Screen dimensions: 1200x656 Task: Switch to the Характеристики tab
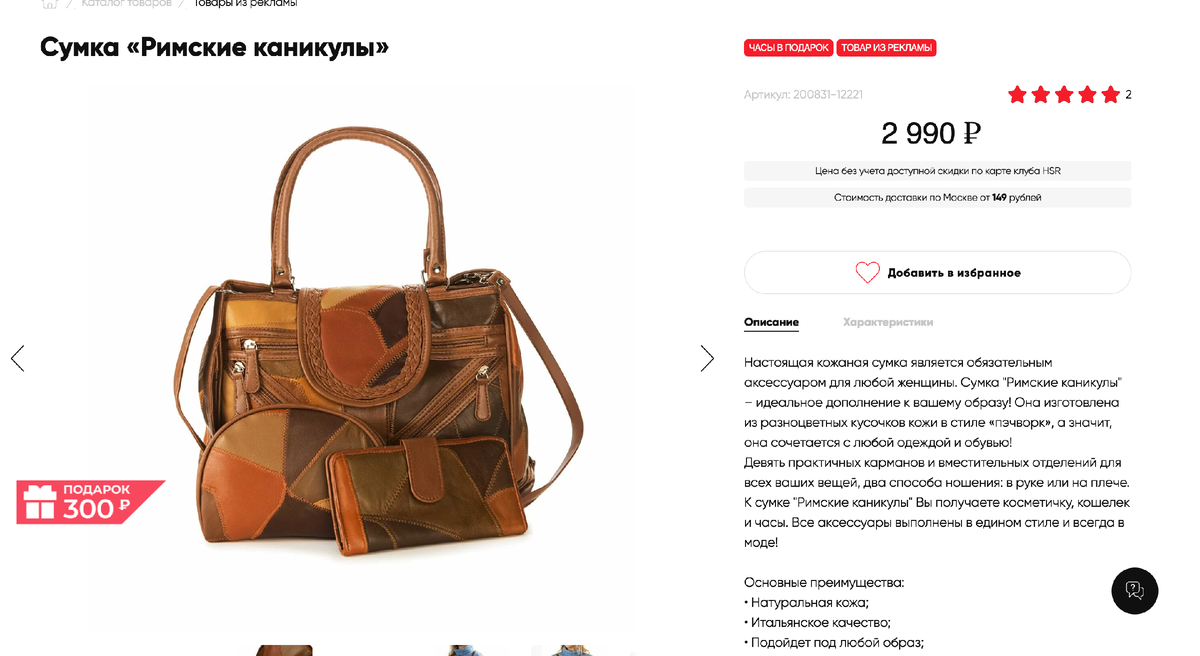tap(888, 322)
